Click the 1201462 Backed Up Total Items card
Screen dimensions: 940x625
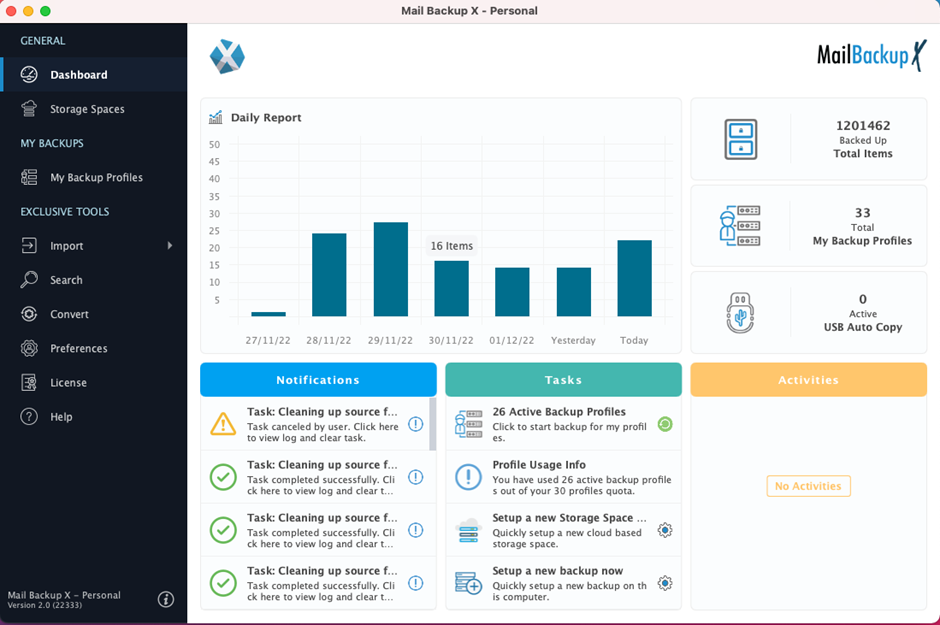click(809, 139)
